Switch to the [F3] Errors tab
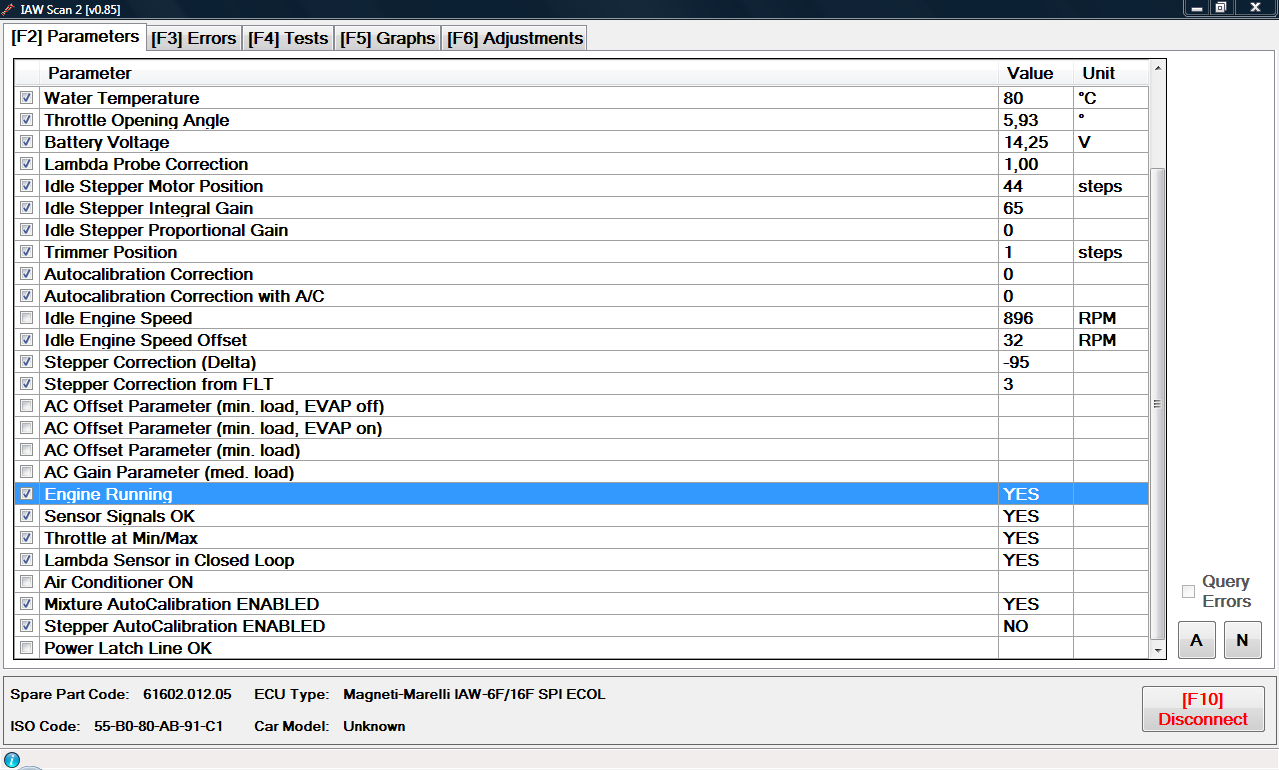The height and width of the screenshot is (770, 1279). [x=194, y=38]
